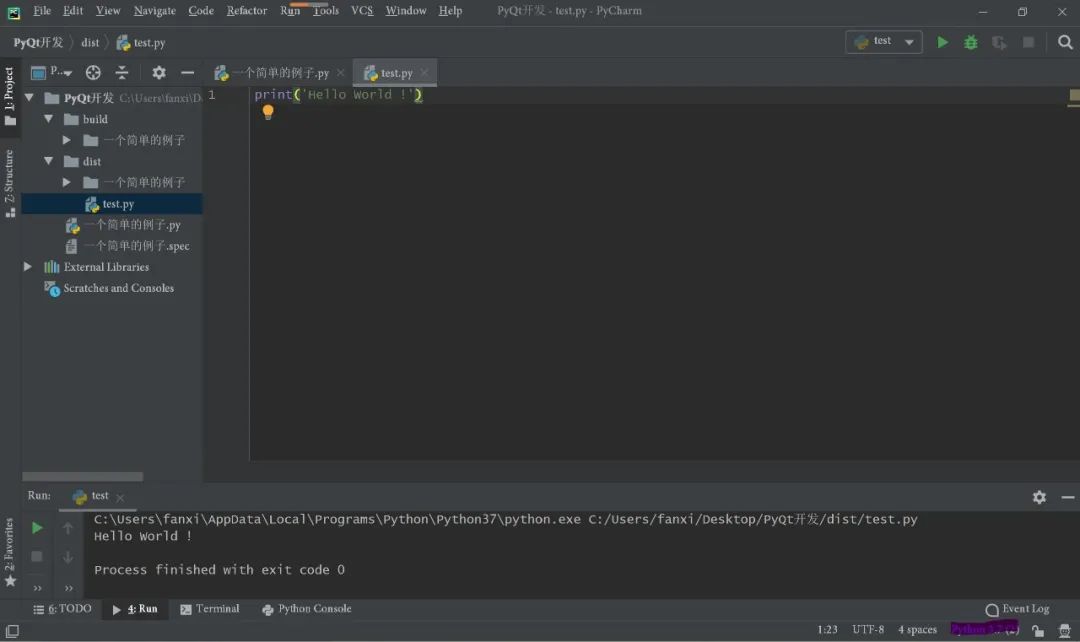Viewport: 1080px width, 642px height.
Task: Click PyQt开发 in the breadcrumb path
Action: coord(39,43)
